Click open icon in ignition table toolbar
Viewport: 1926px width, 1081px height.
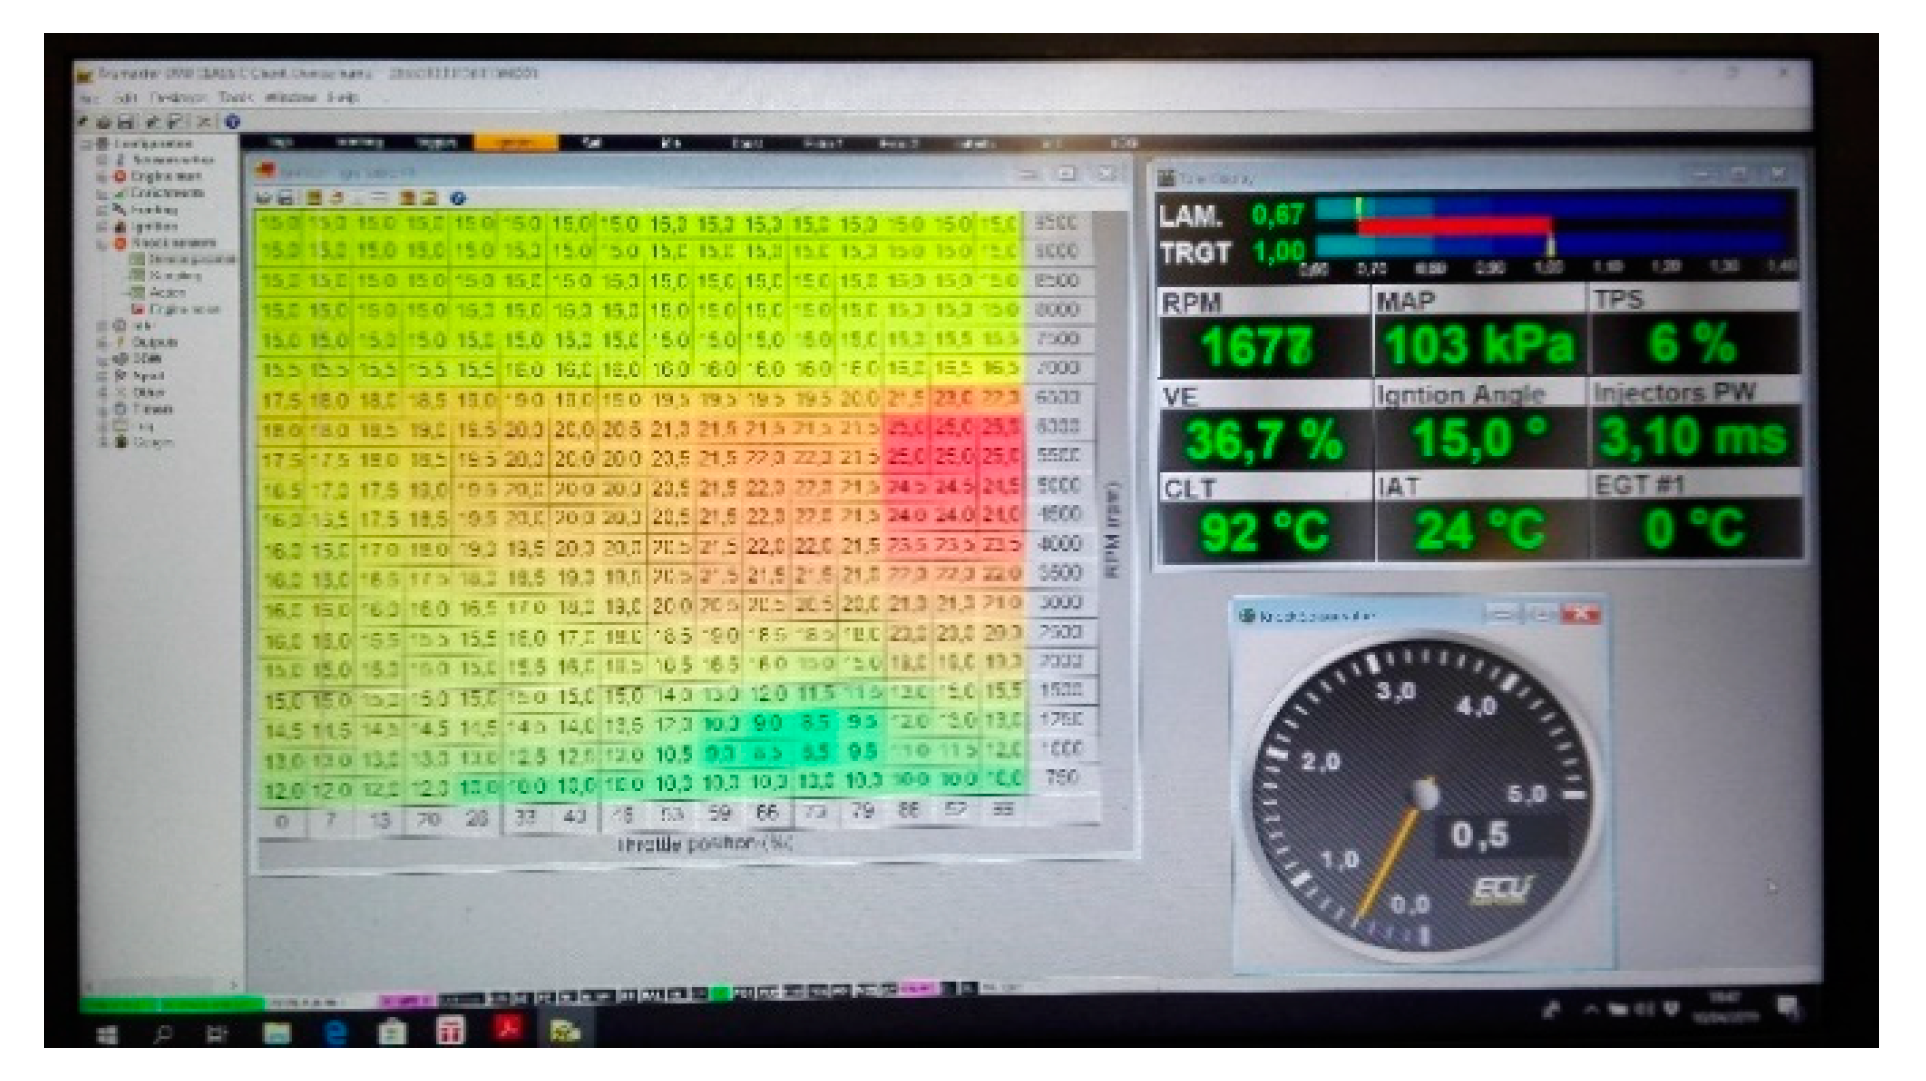[265, 198]
